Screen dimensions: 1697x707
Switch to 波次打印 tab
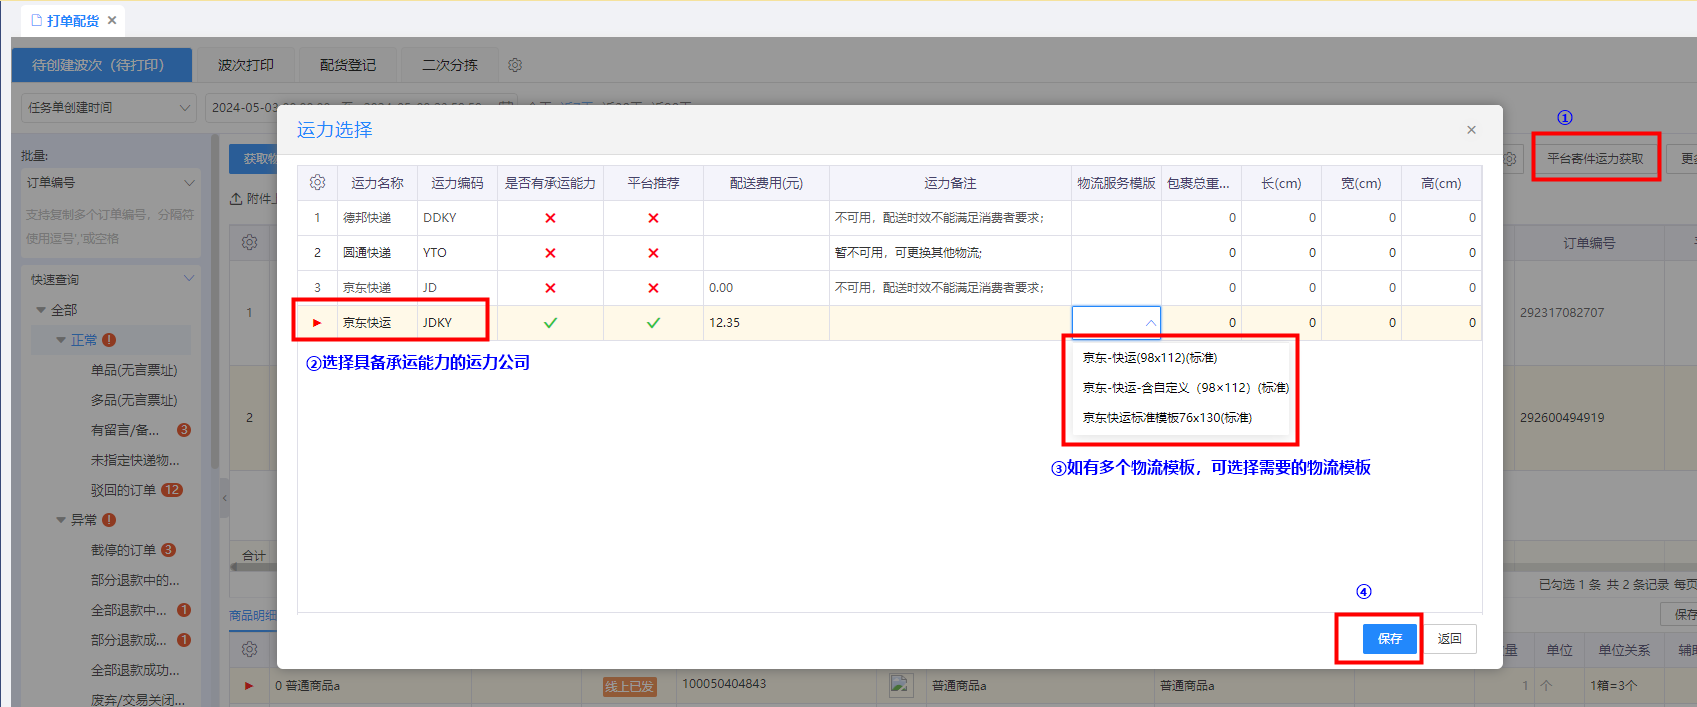(x=246, y=65)
